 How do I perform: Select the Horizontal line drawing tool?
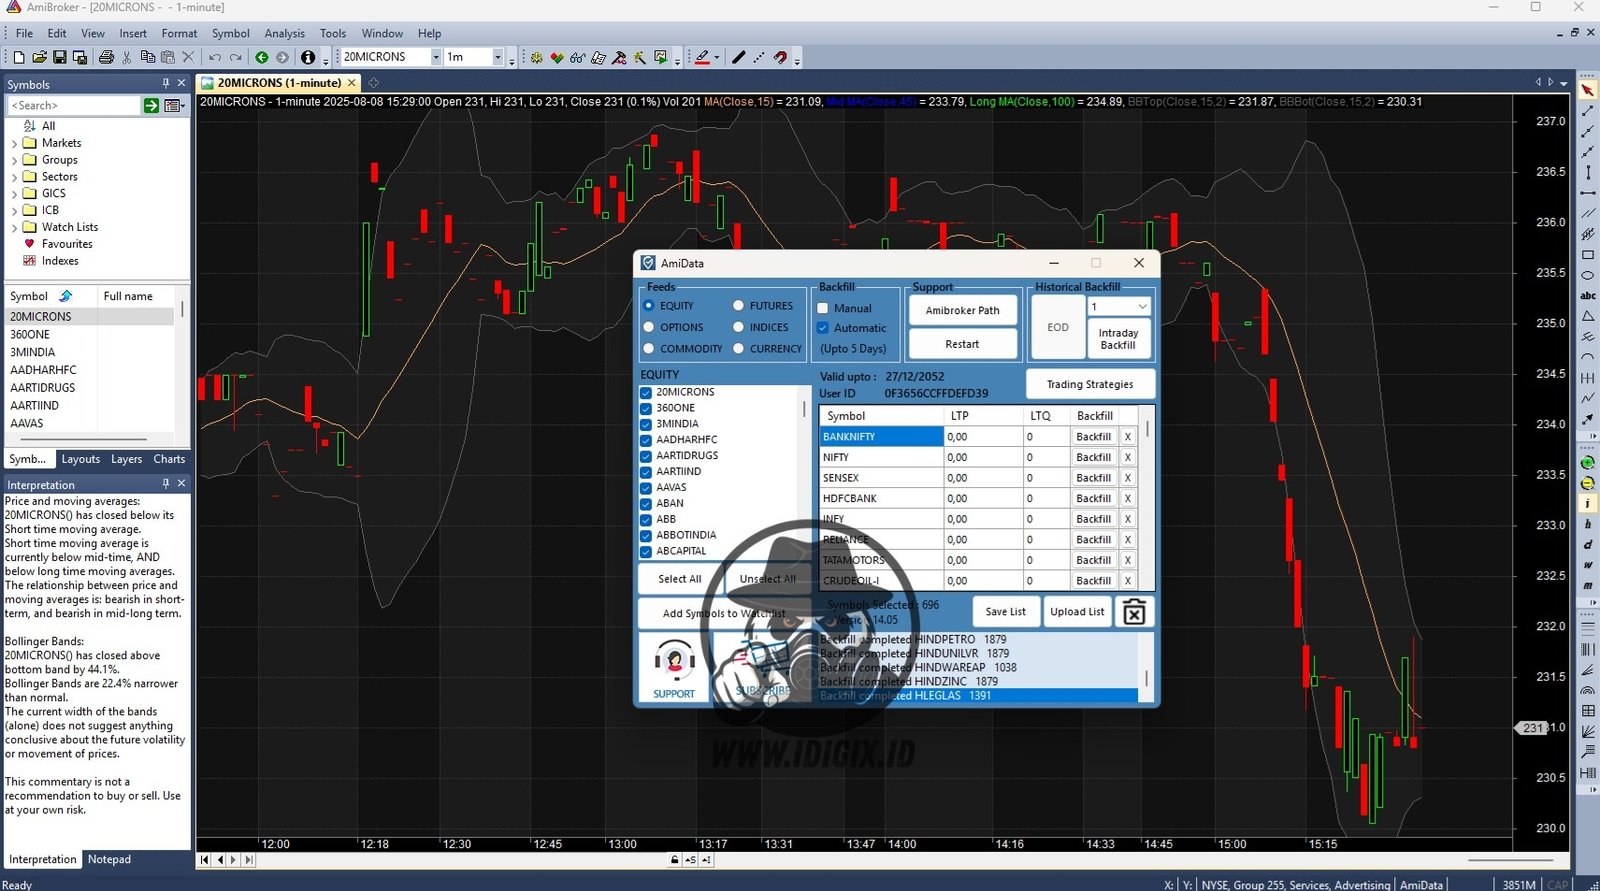pyautogui.click(x=1588, y=193)
